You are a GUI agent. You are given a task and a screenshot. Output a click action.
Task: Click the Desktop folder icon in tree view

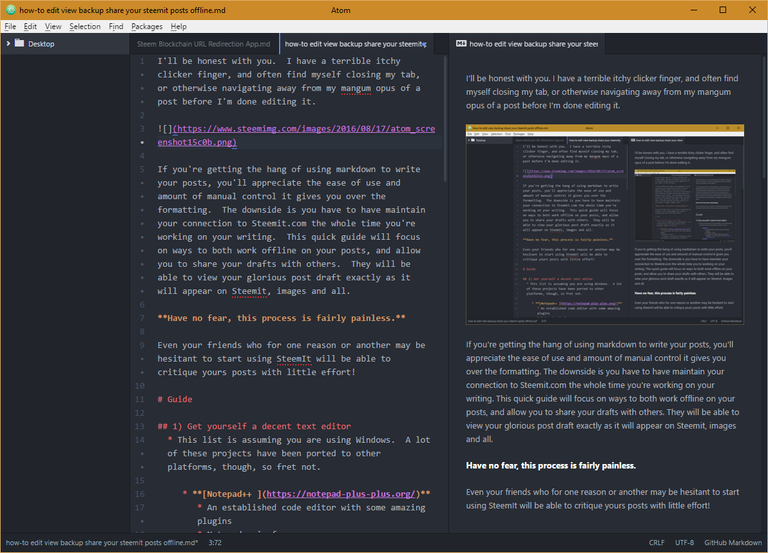coord(20,43)
